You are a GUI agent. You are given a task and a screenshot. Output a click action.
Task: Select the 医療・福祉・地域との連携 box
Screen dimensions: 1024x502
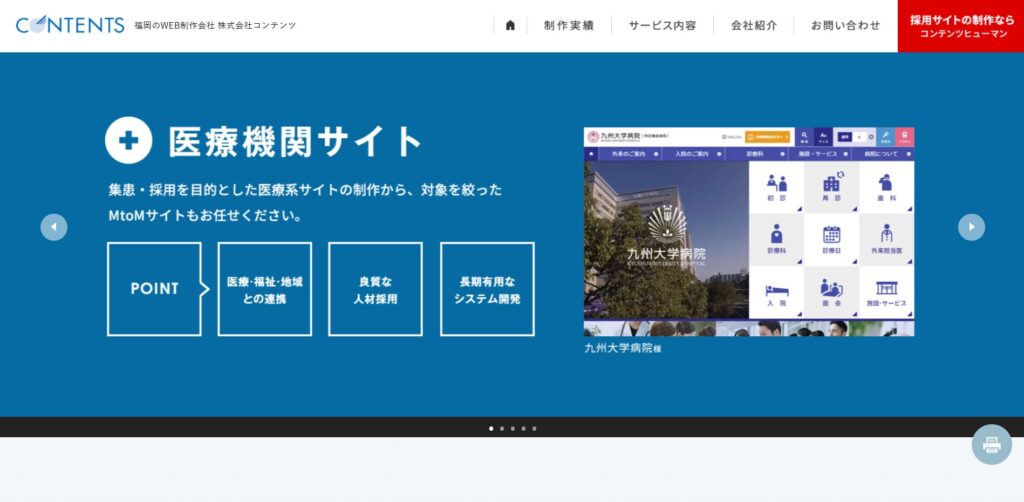264,289
